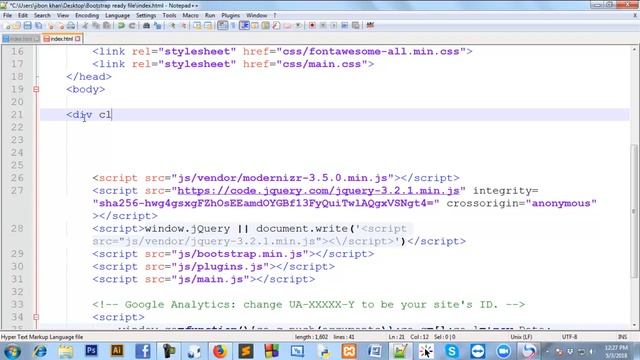Viewport: 640px width, 360px height.
Task: Collapse the body fold marker on line 19
Action: pos(36,89)
